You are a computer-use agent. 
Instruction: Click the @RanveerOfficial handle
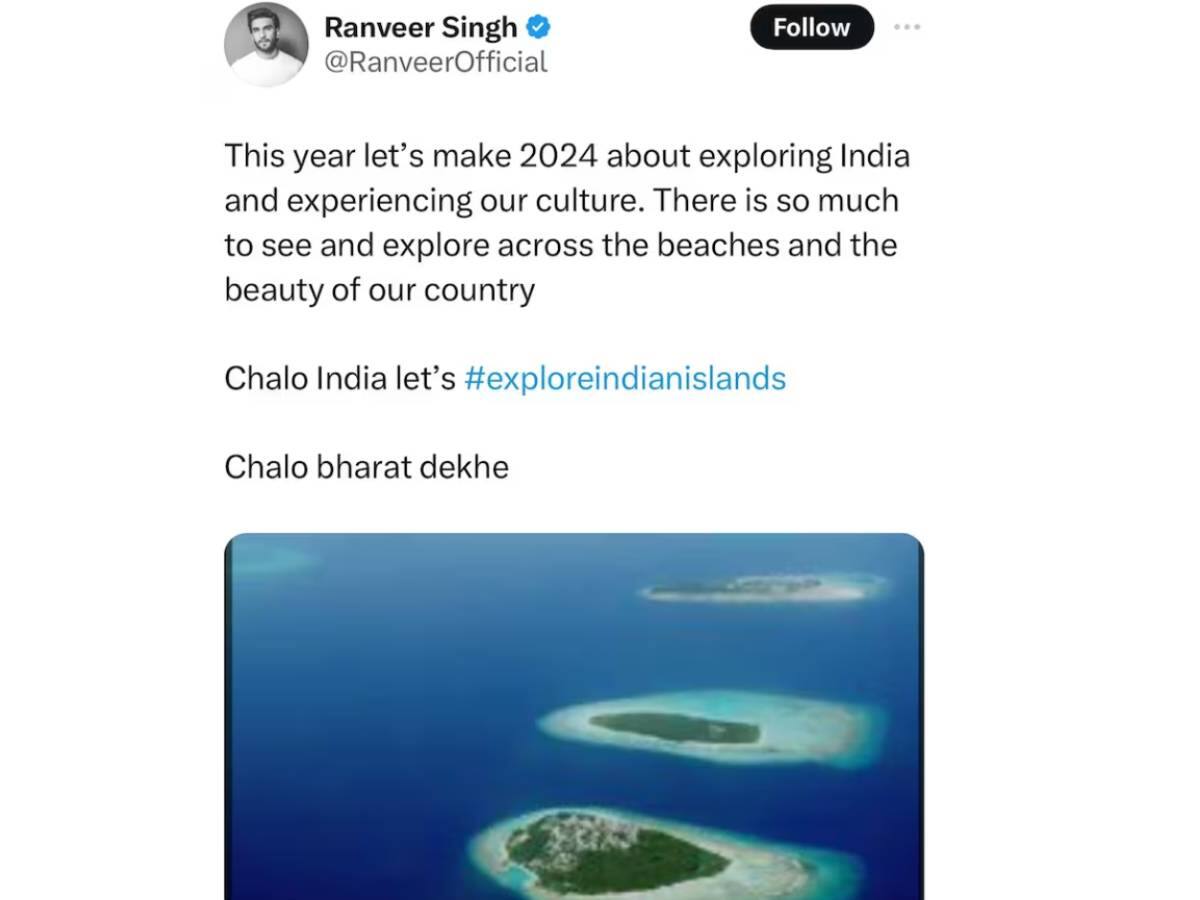(x=436, y=62)
